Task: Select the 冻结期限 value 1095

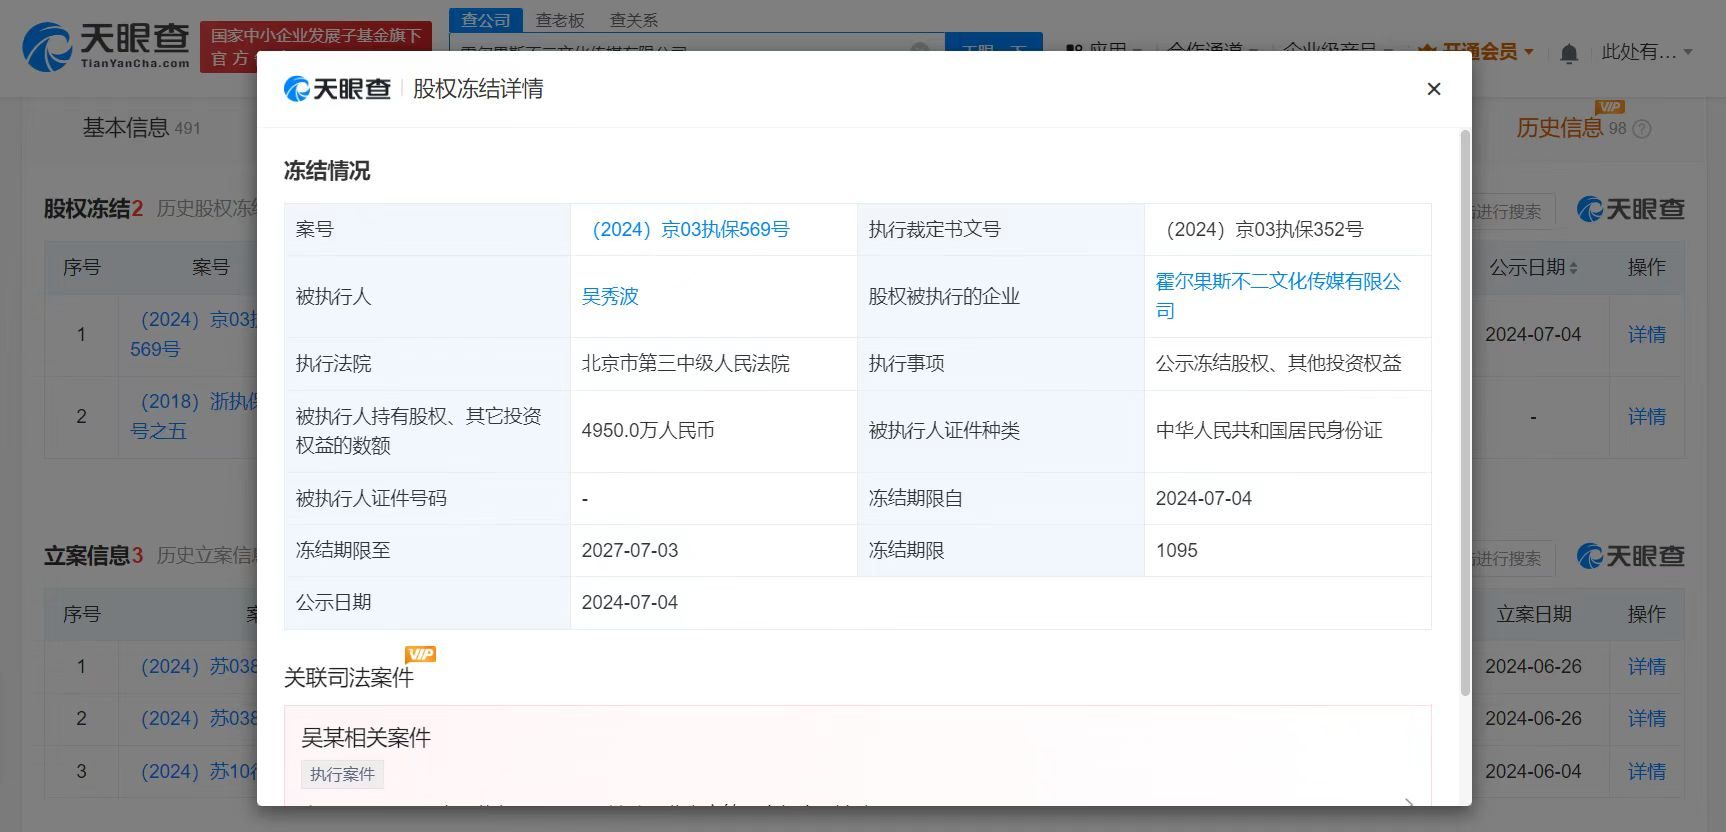Action: point(1177,551)
